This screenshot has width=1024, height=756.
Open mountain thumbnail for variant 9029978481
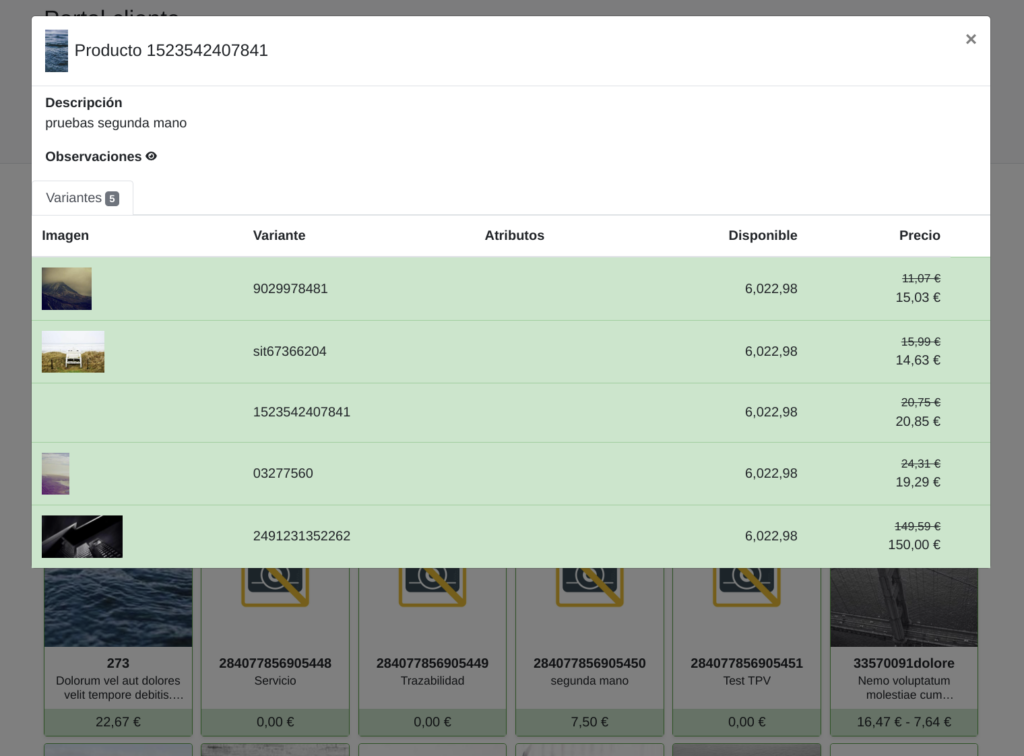click(x=67, y=289)
